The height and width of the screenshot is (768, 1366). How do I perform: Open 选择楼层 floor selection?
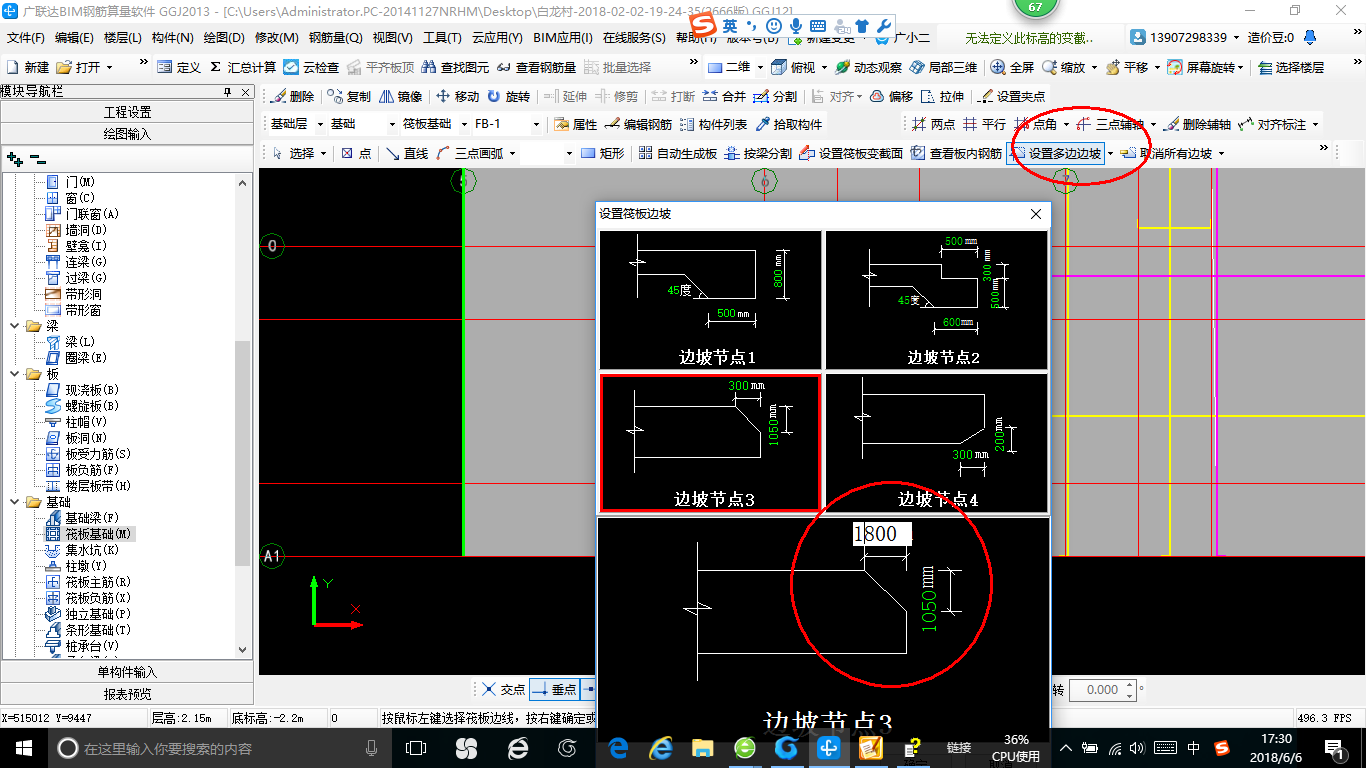1291,67
